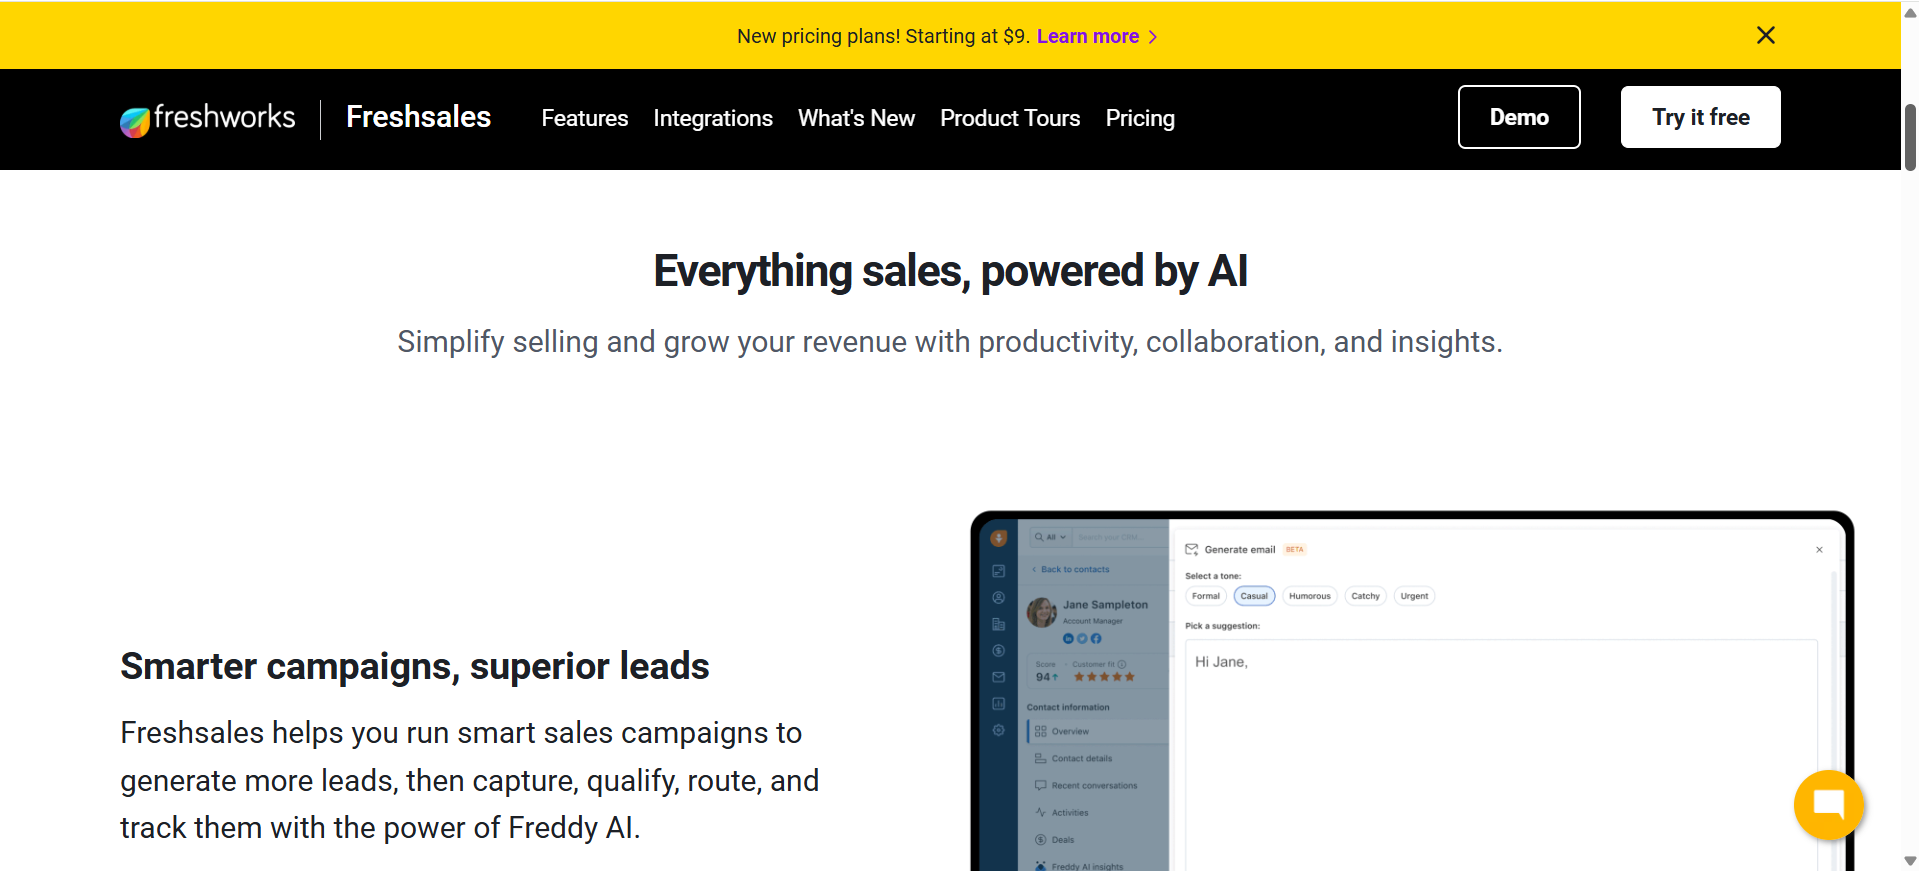
Task: Click the Deals dollar icon in mockup sidebar
Action: (x=998, y=651)
